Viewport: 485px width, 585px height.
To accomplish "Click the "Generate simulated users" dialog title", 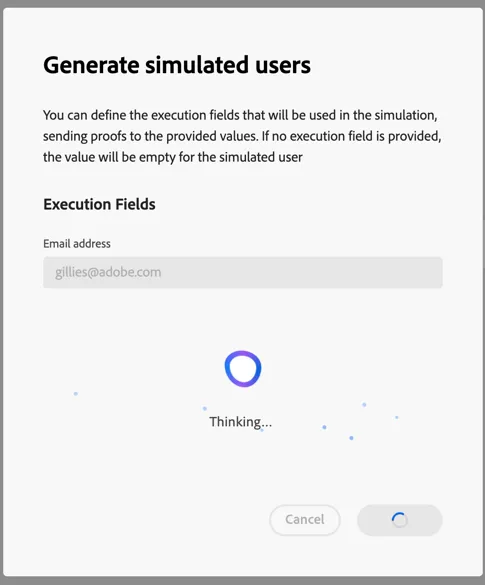I will 177,65.
